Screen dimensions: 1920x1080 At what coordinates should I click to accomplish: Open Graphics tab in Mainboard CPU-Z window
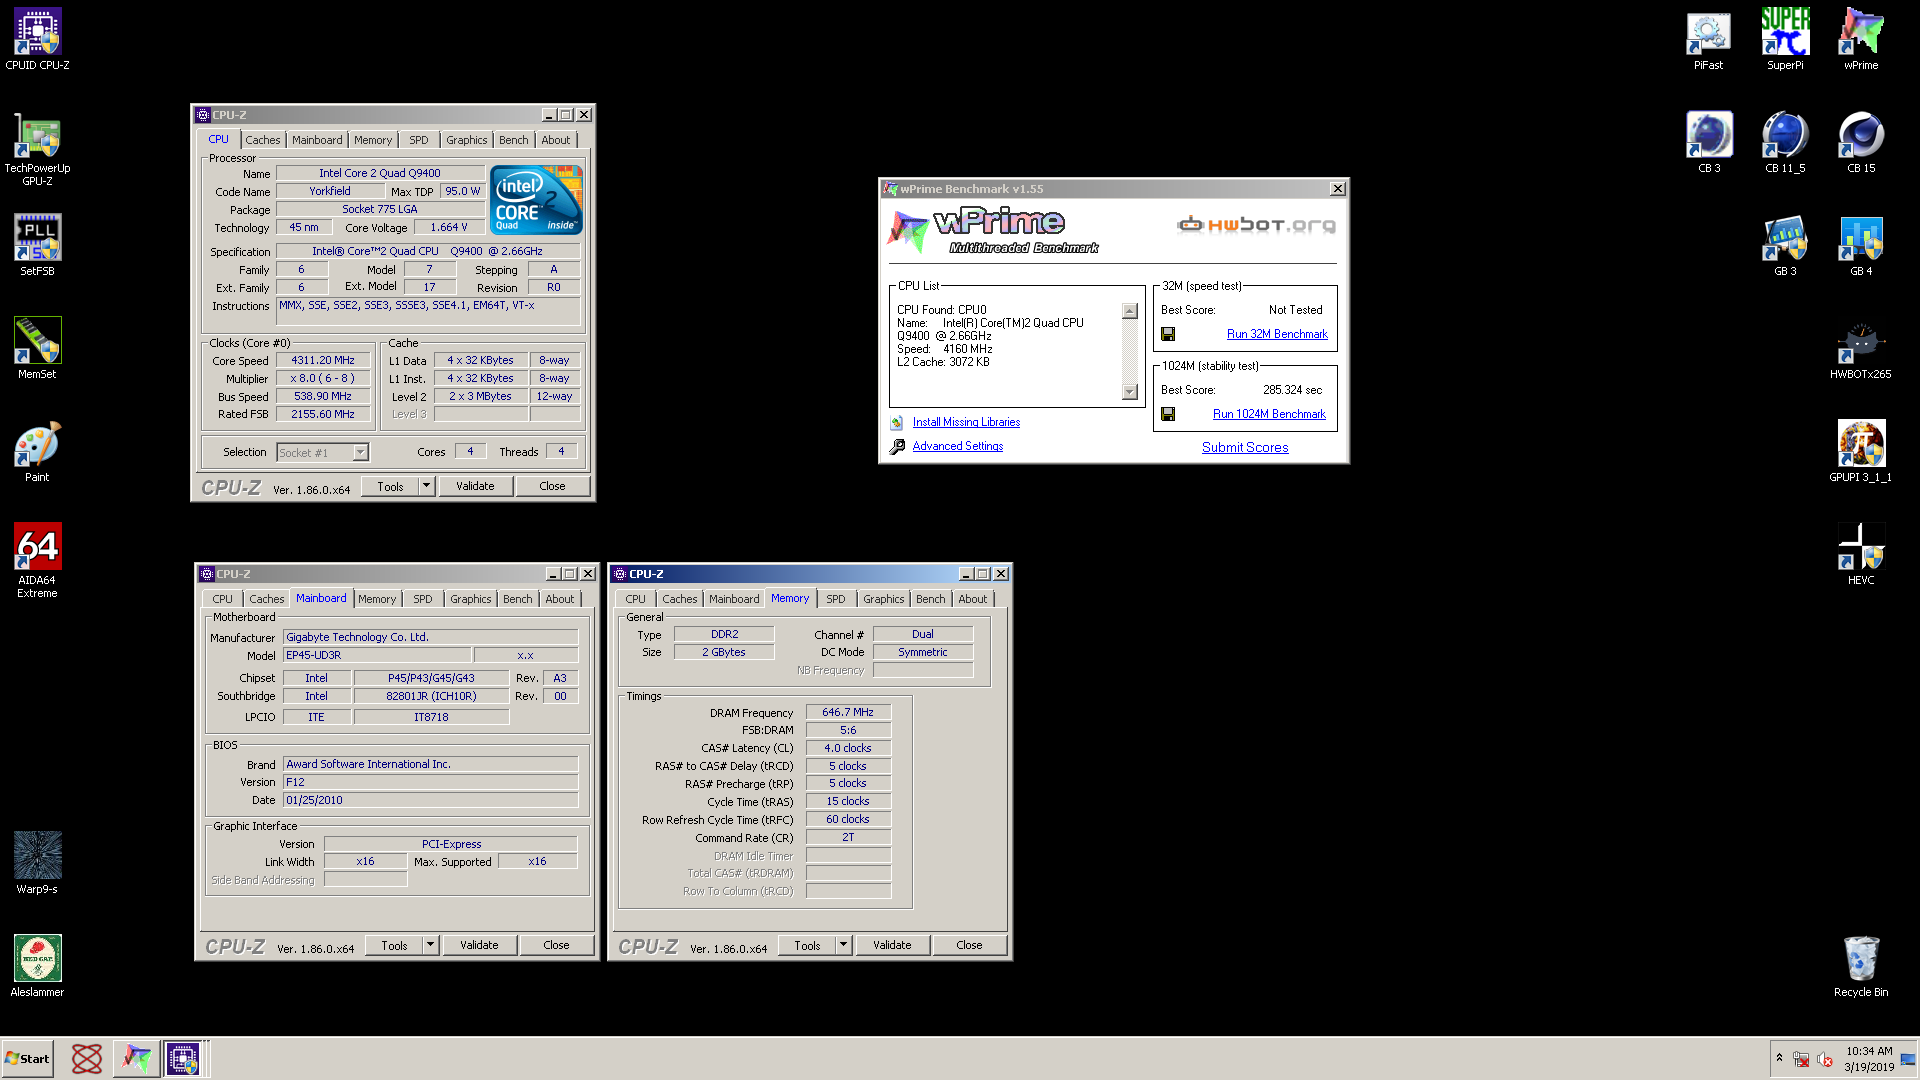pyautogui.click(x=471, y=599)
